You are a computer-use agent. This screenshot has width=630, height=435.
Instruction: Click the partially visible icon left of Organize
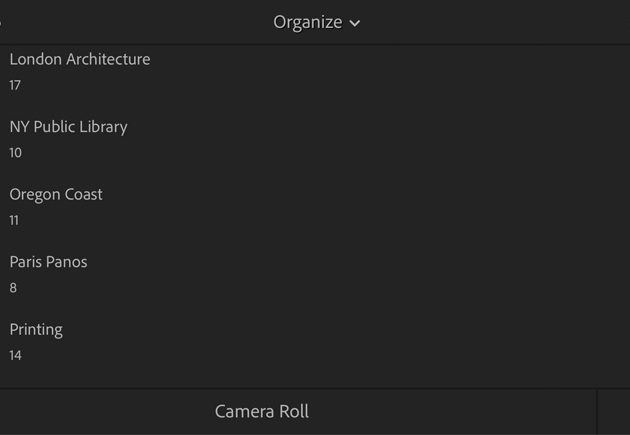point(1,23)
